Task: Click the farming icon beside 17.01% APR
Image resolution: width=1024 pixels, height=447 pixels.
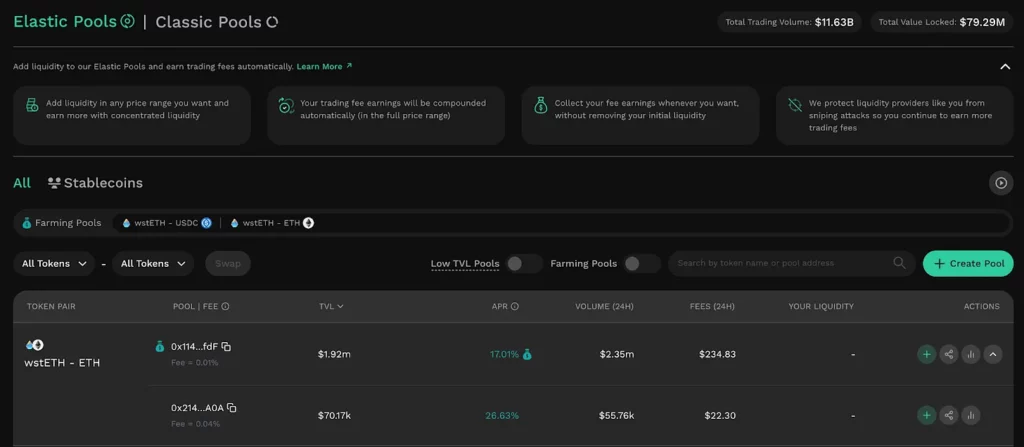Action: click(527, 354)
